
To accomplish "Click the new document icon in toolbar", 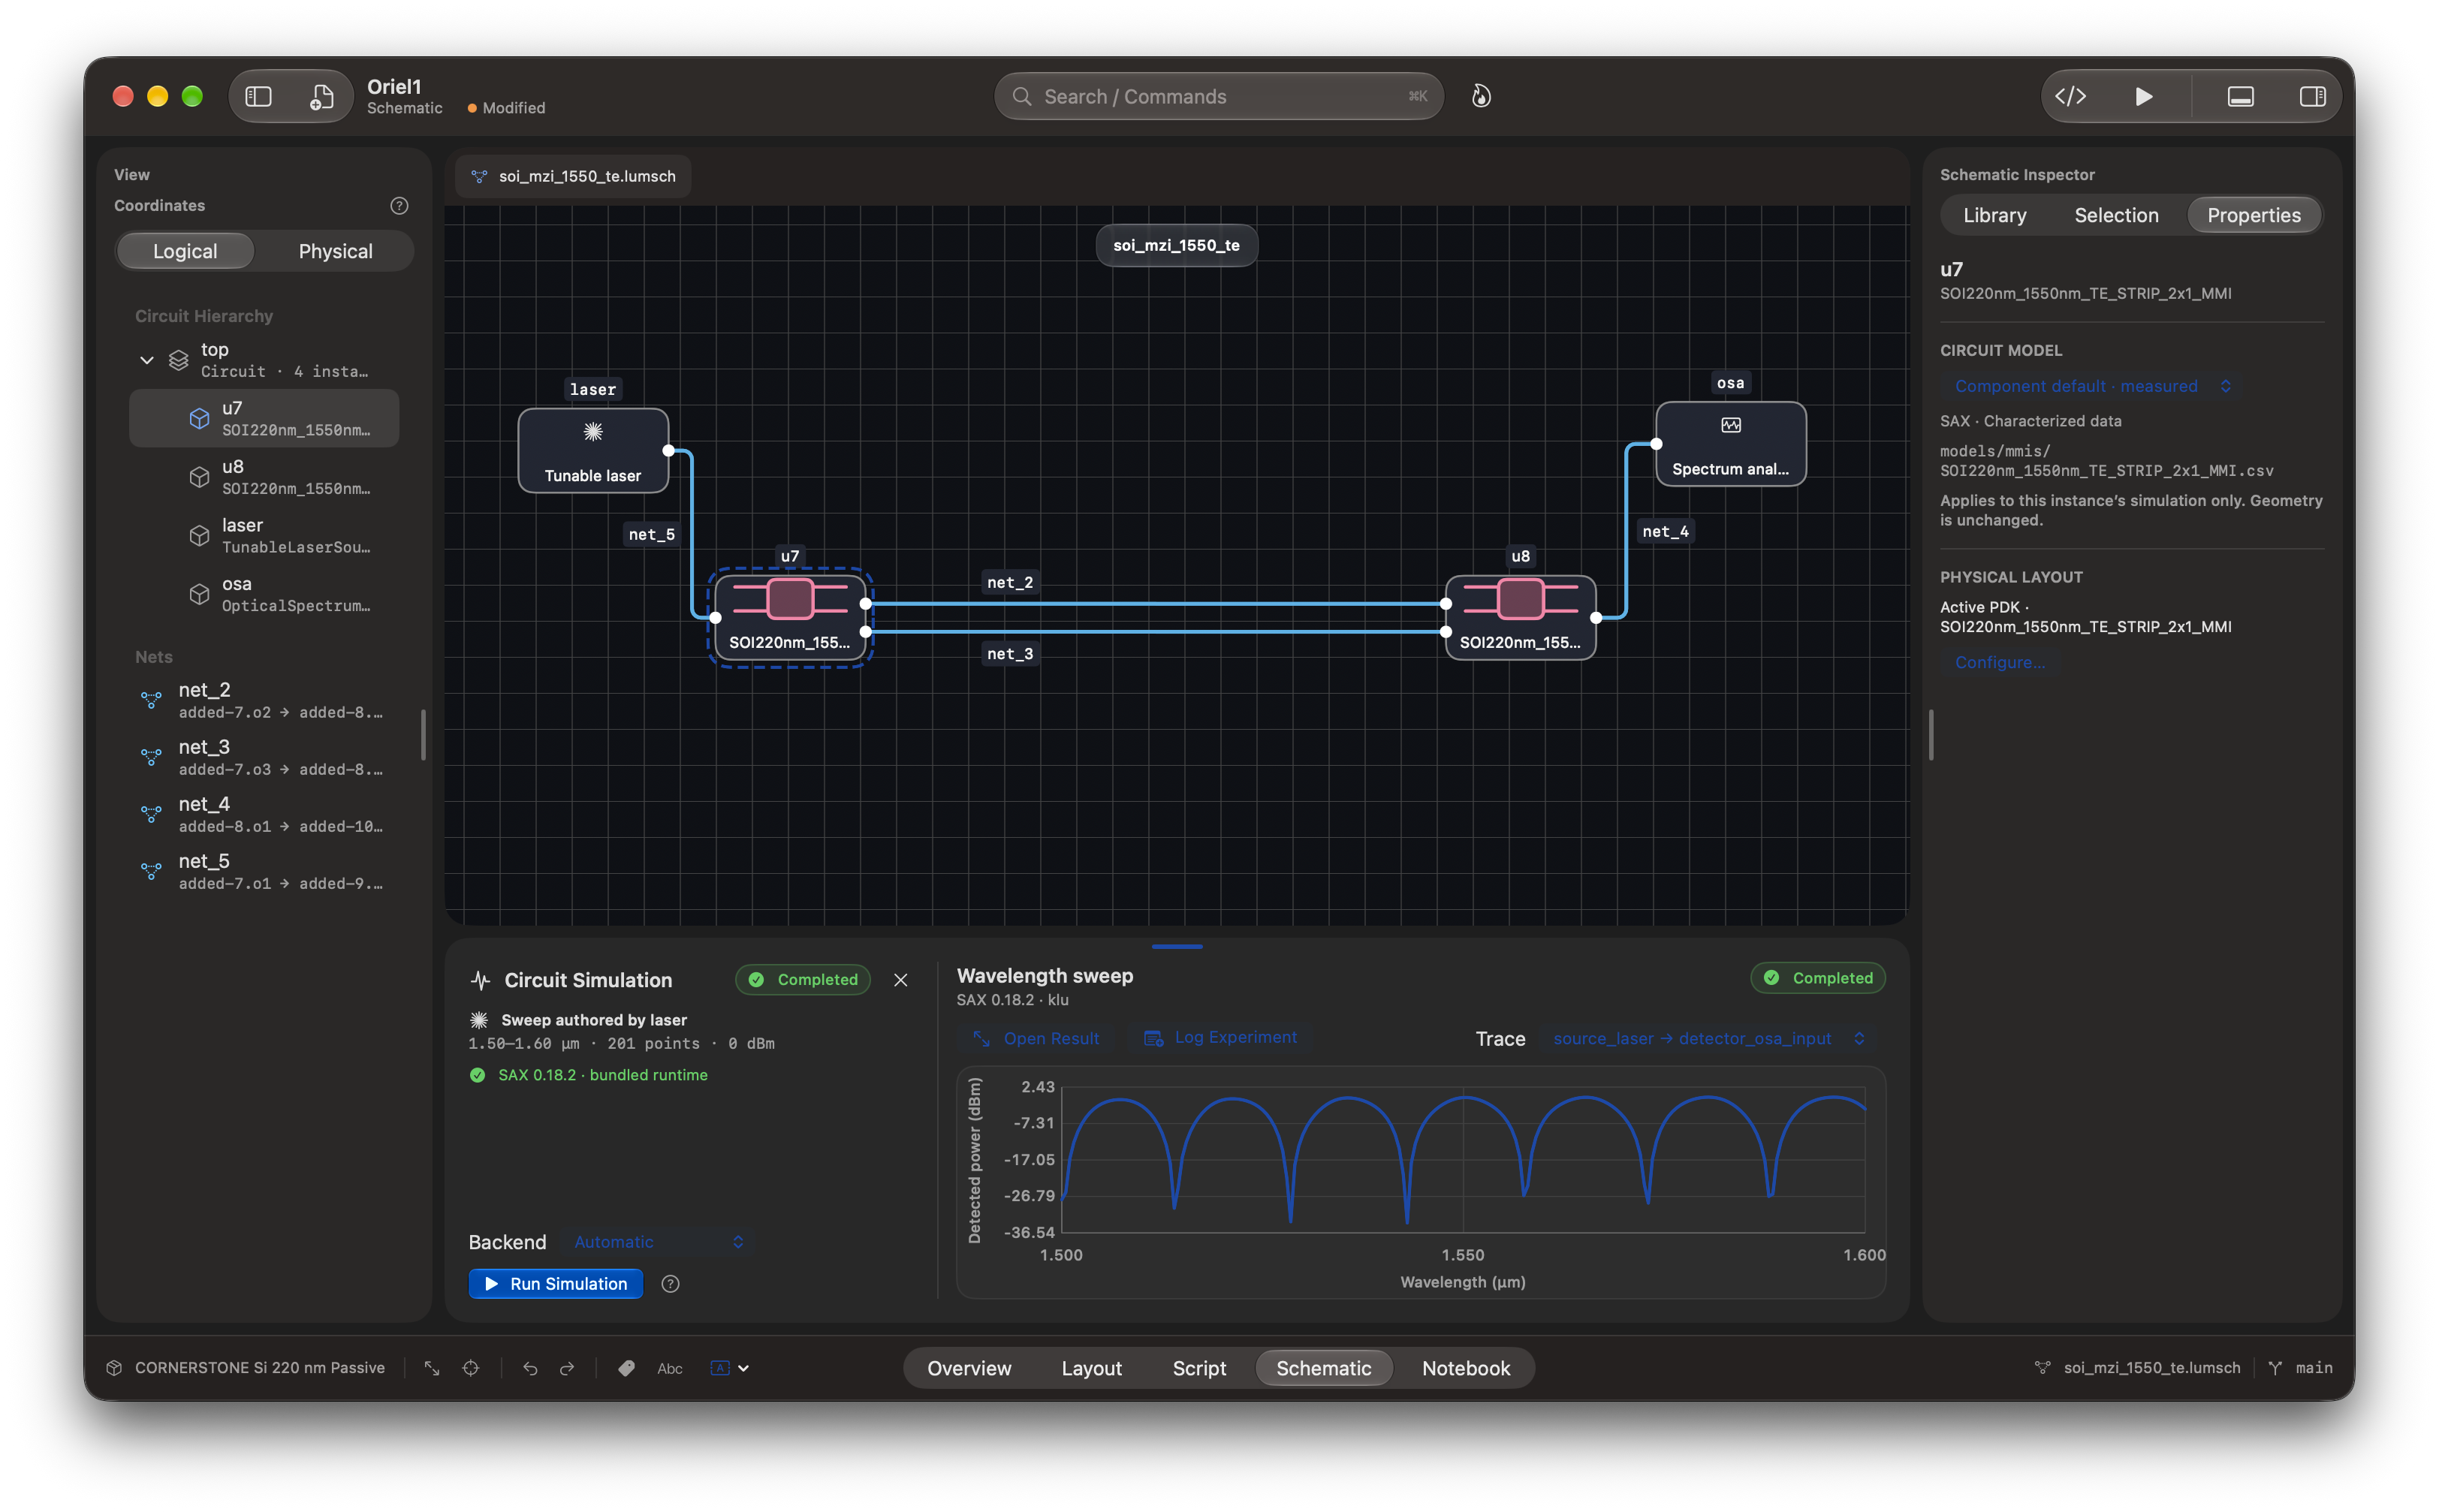I will pos(321,96).
